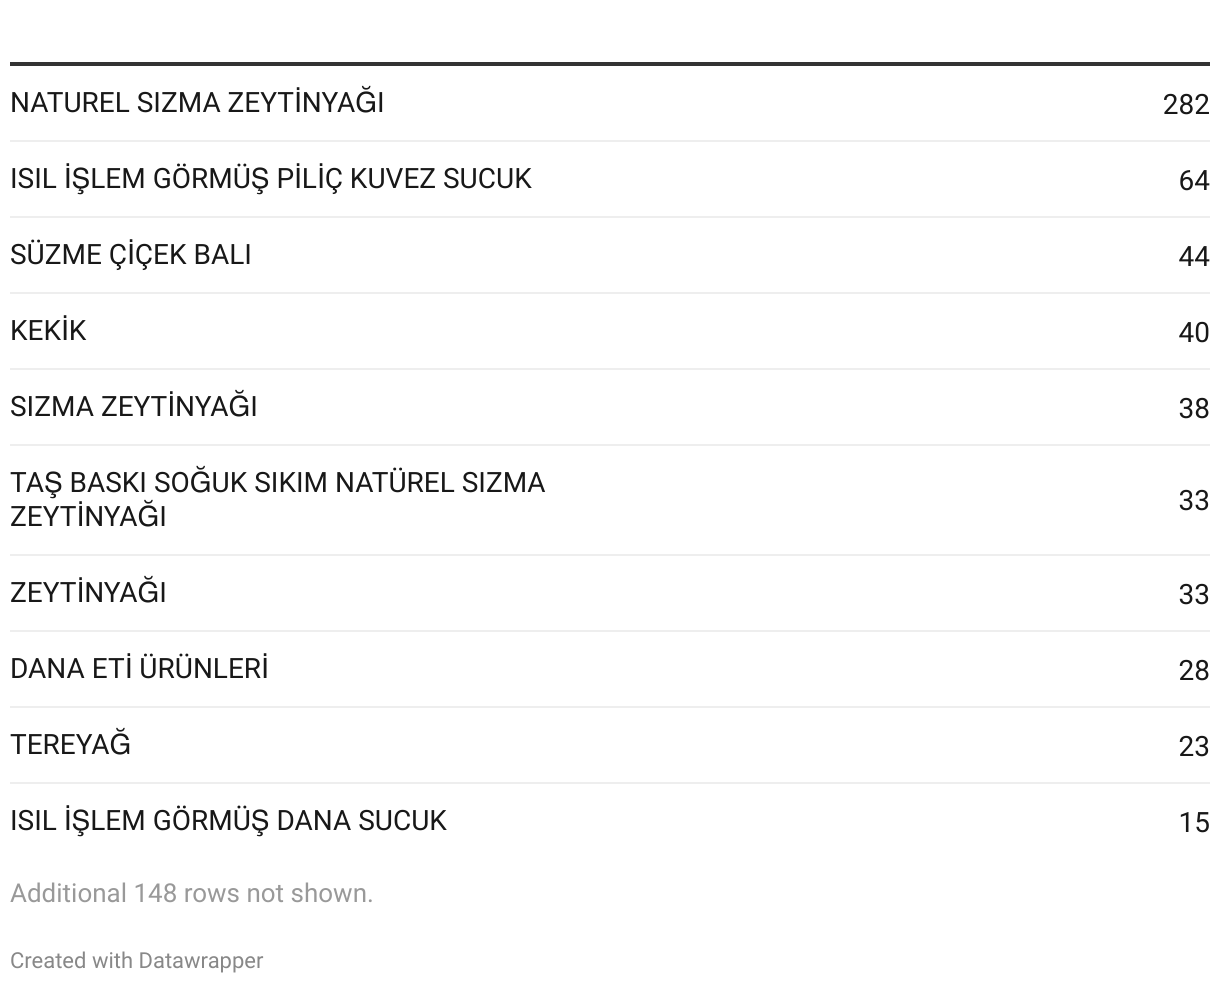Select the value 40 cell
Viewport: 1220px width, 984px height.
point(1193,333)
